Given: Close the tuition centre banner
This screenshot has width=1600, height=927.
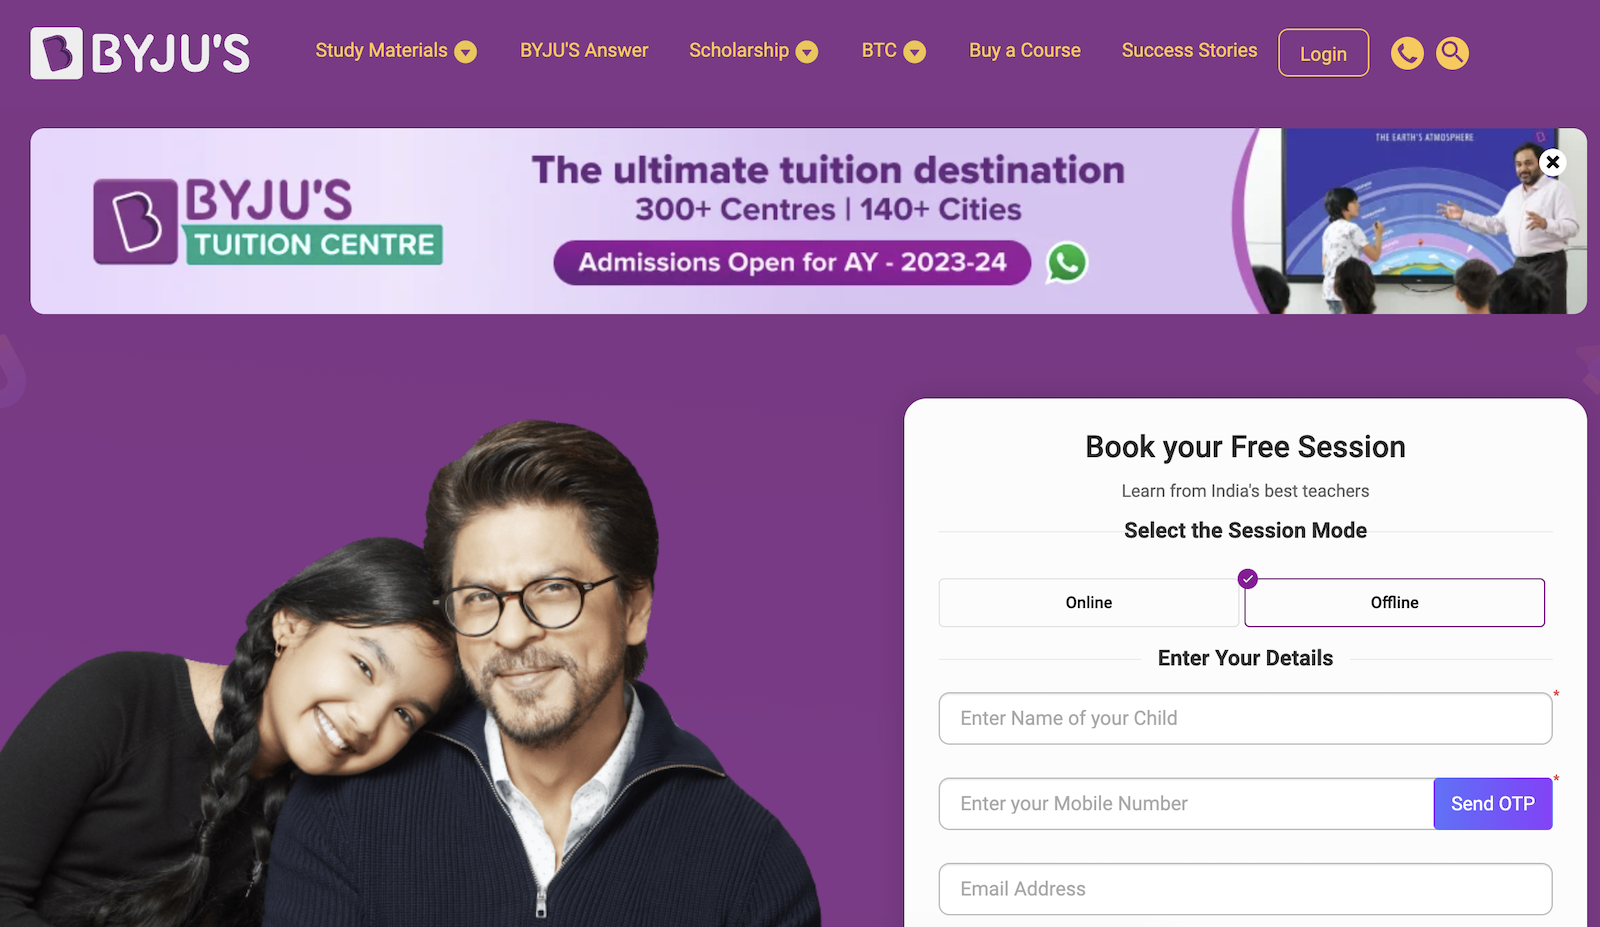Looking at the screenshot, I should 1552,162.
